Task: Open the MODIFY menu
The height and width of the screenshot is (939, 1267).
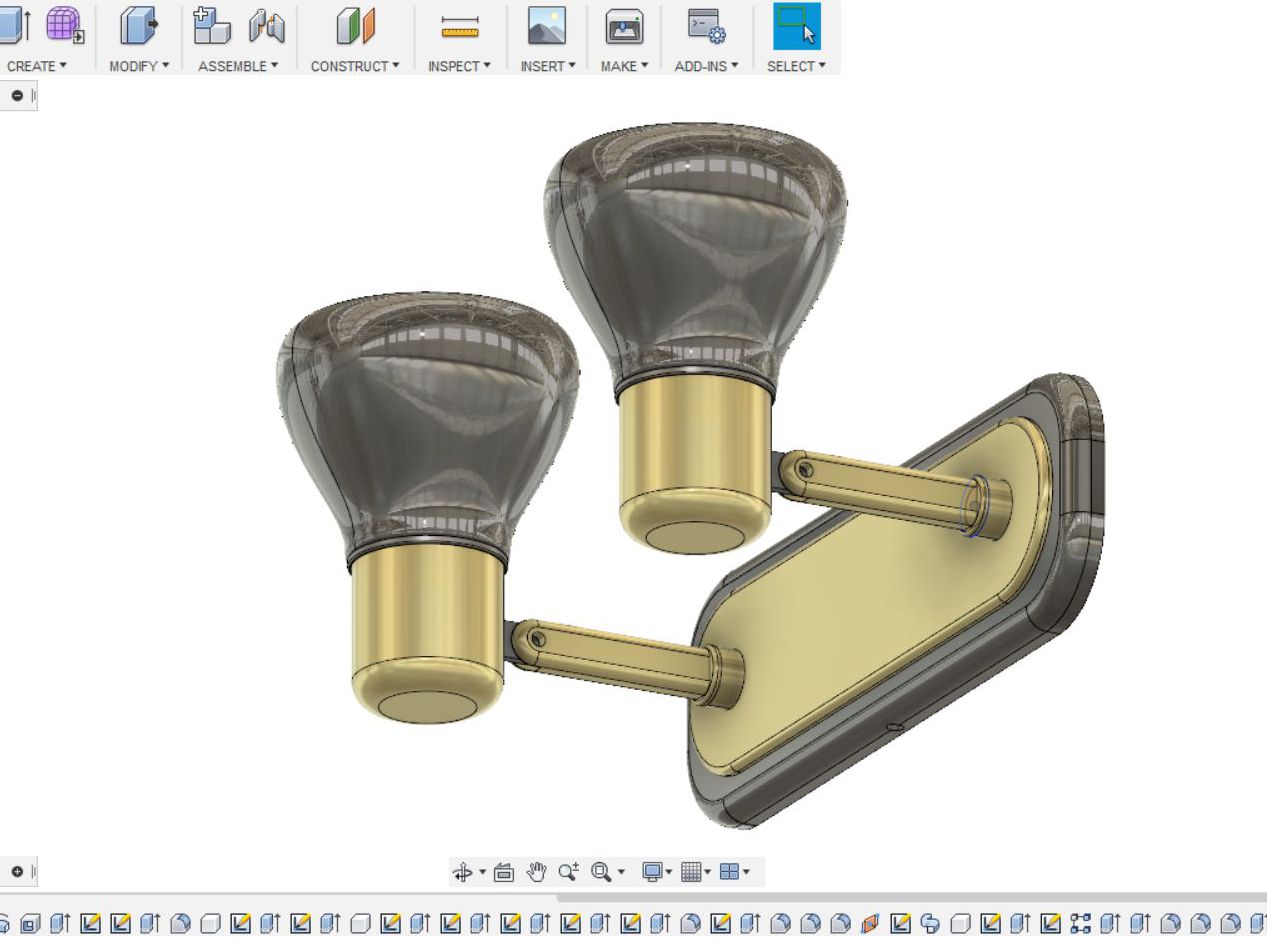Action: point(136,67)
